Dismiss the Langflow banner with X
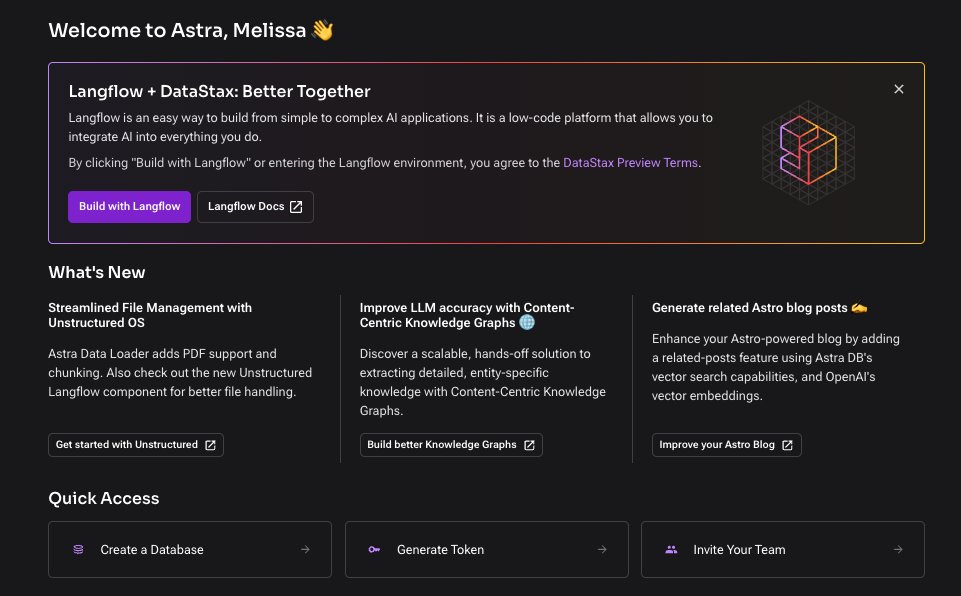 tap(898, 90)
